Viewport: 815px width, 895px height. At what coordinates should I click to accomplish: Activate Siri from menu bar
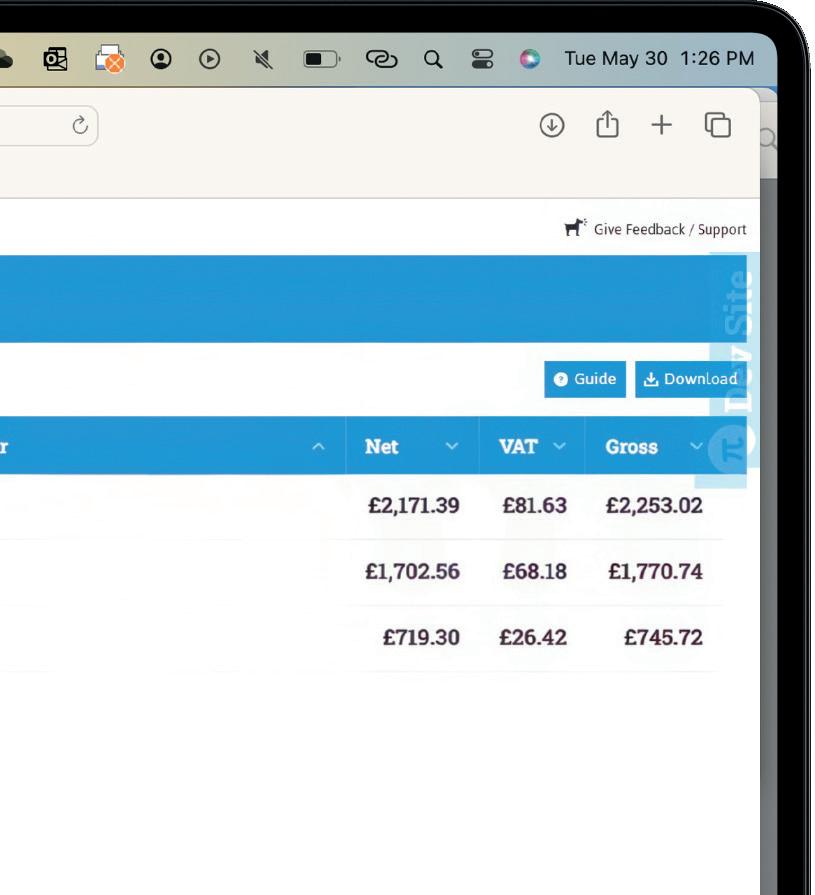(530, 59)
